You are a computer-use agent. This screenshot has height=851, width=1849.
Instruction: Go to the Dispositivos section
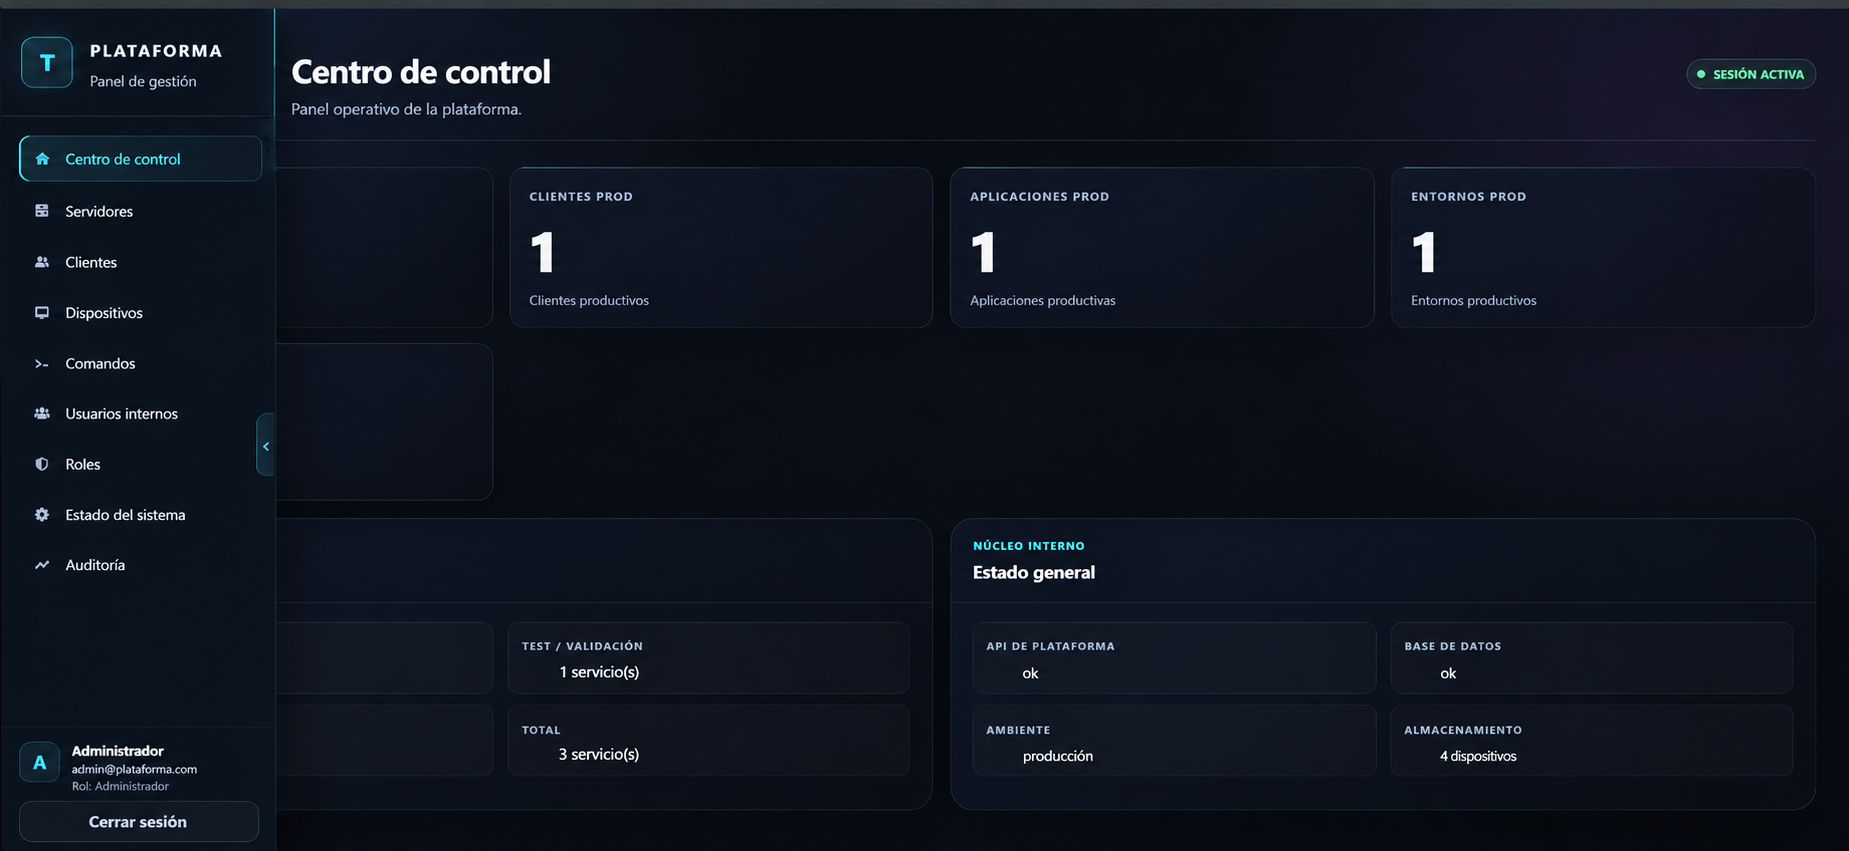pos(141,313)
